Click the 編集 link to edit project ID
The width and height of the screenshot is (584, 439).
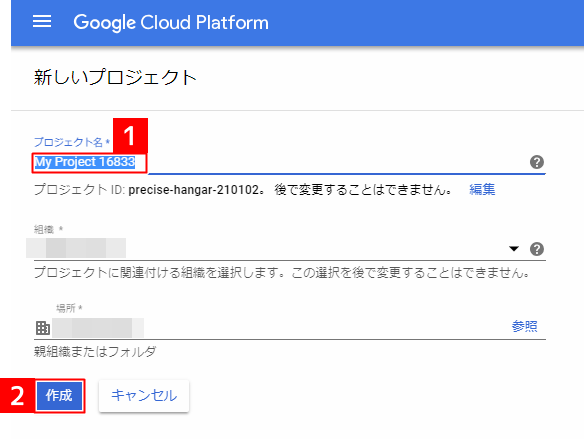482,190
